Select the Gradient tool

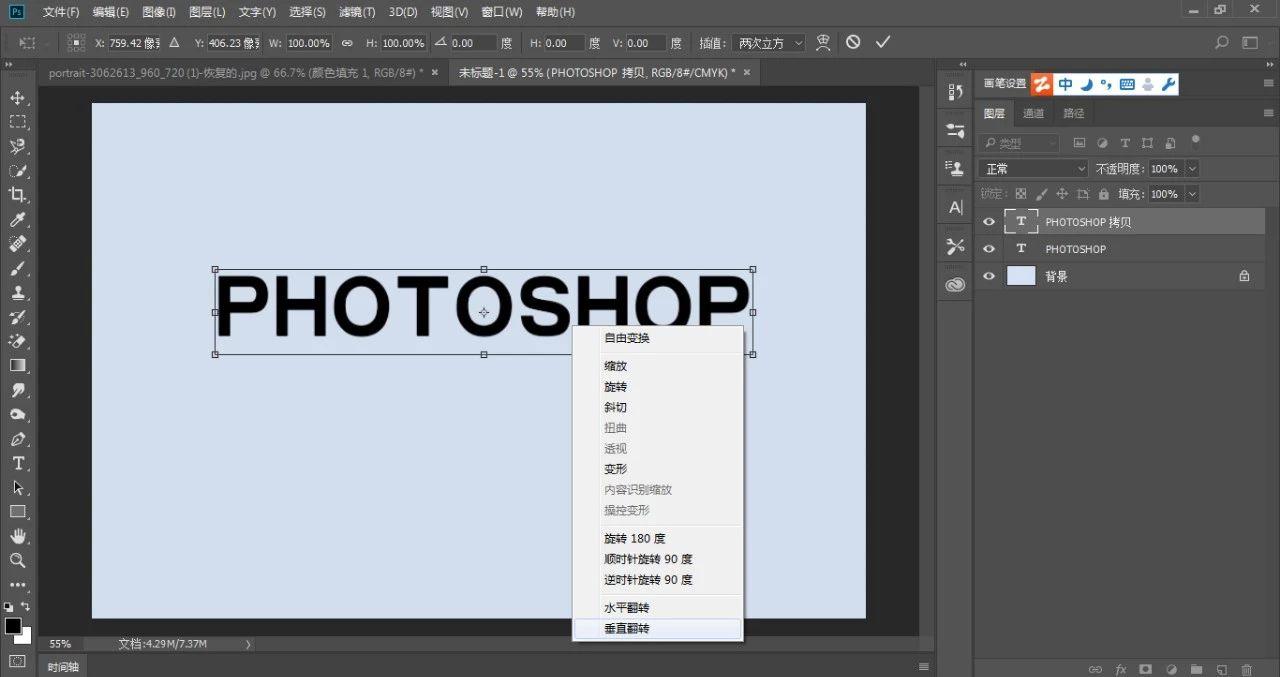coord(17,366)
